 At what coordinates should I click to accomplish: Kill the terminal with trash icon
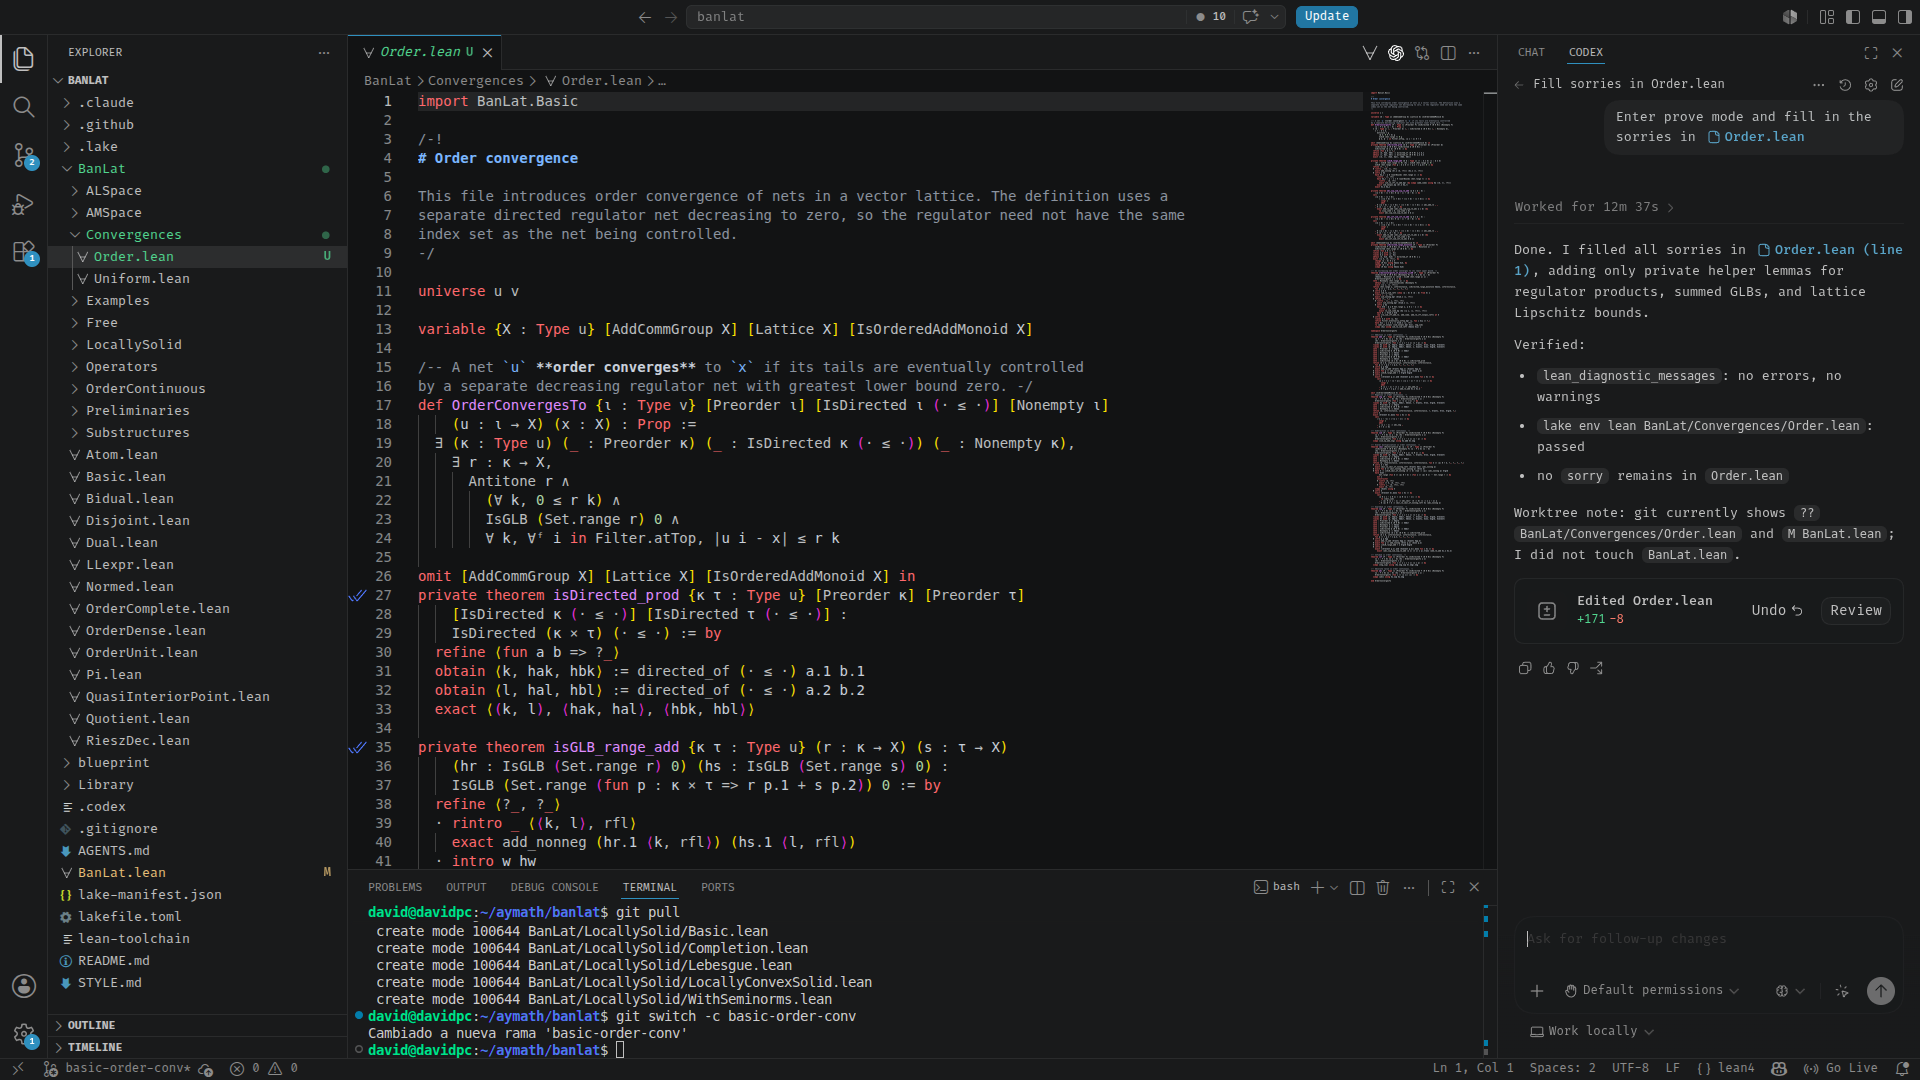(x=1383, y=888)
